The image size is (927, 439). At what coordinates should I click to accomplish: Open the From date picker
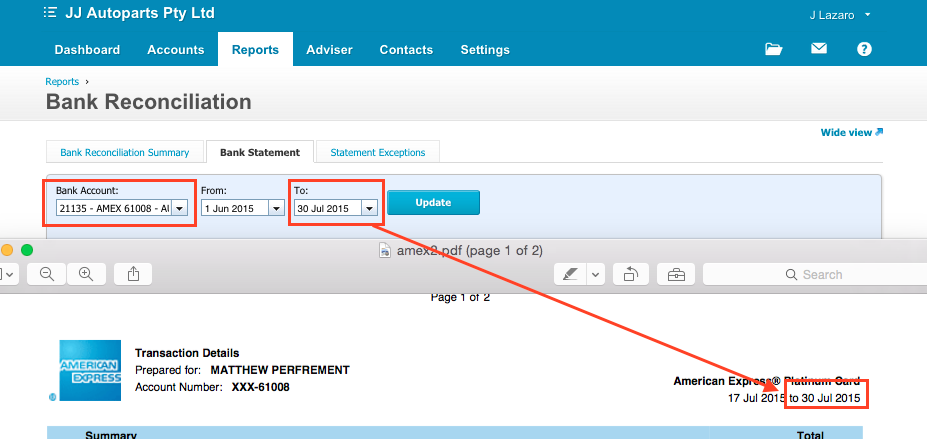point(276,208)
